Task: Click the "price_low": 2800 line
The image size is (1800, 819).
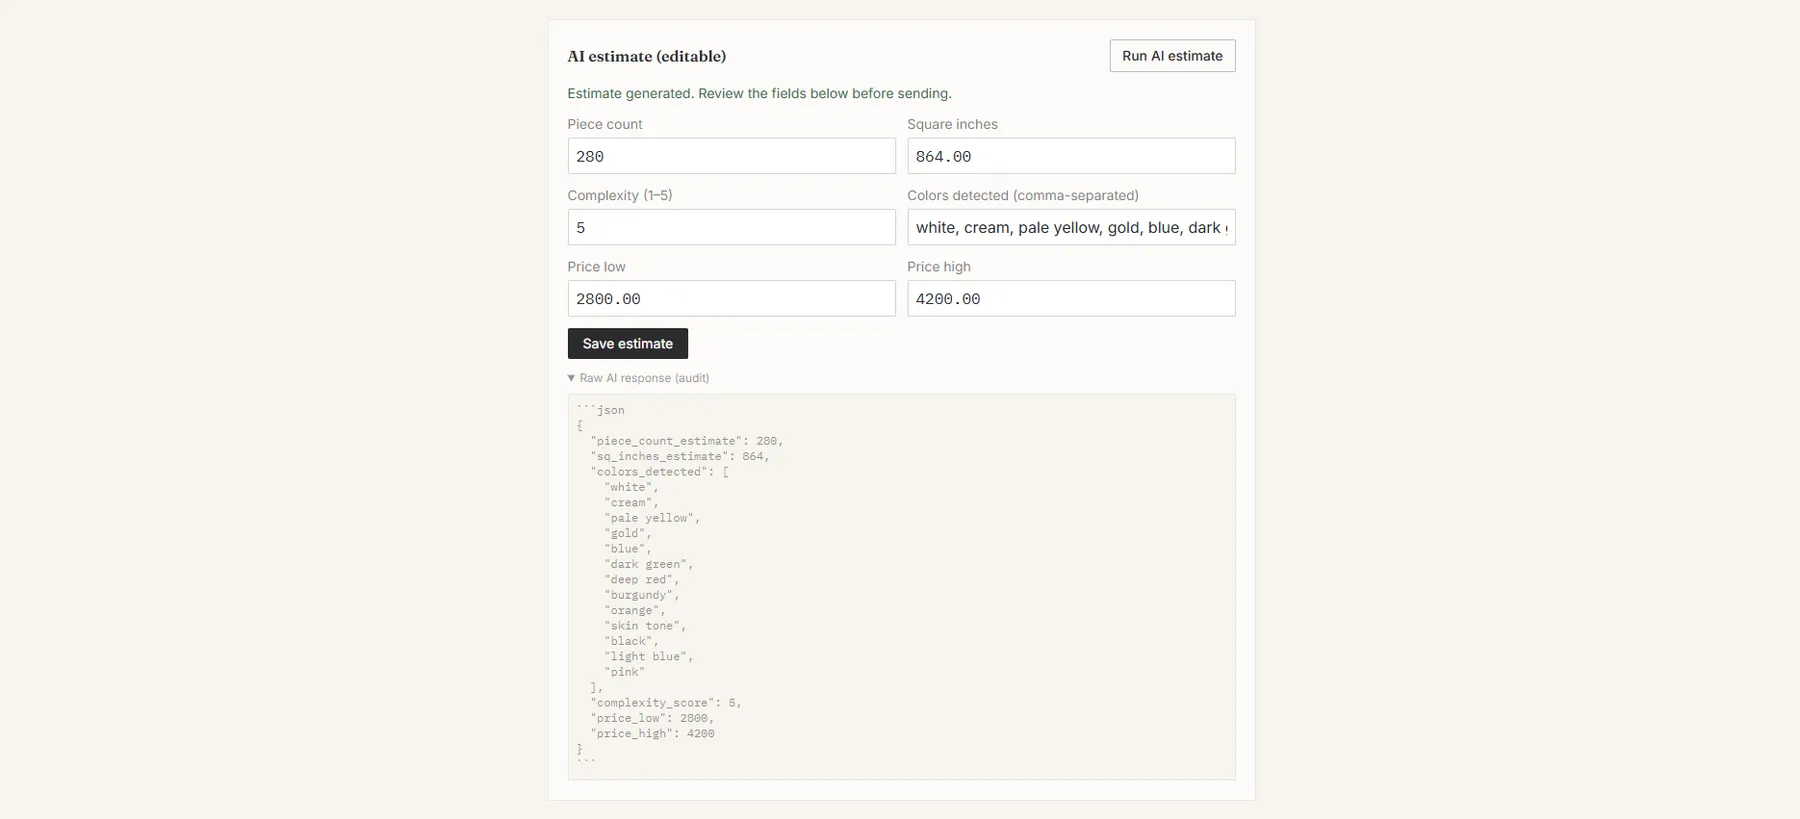Action: point(652,718)
